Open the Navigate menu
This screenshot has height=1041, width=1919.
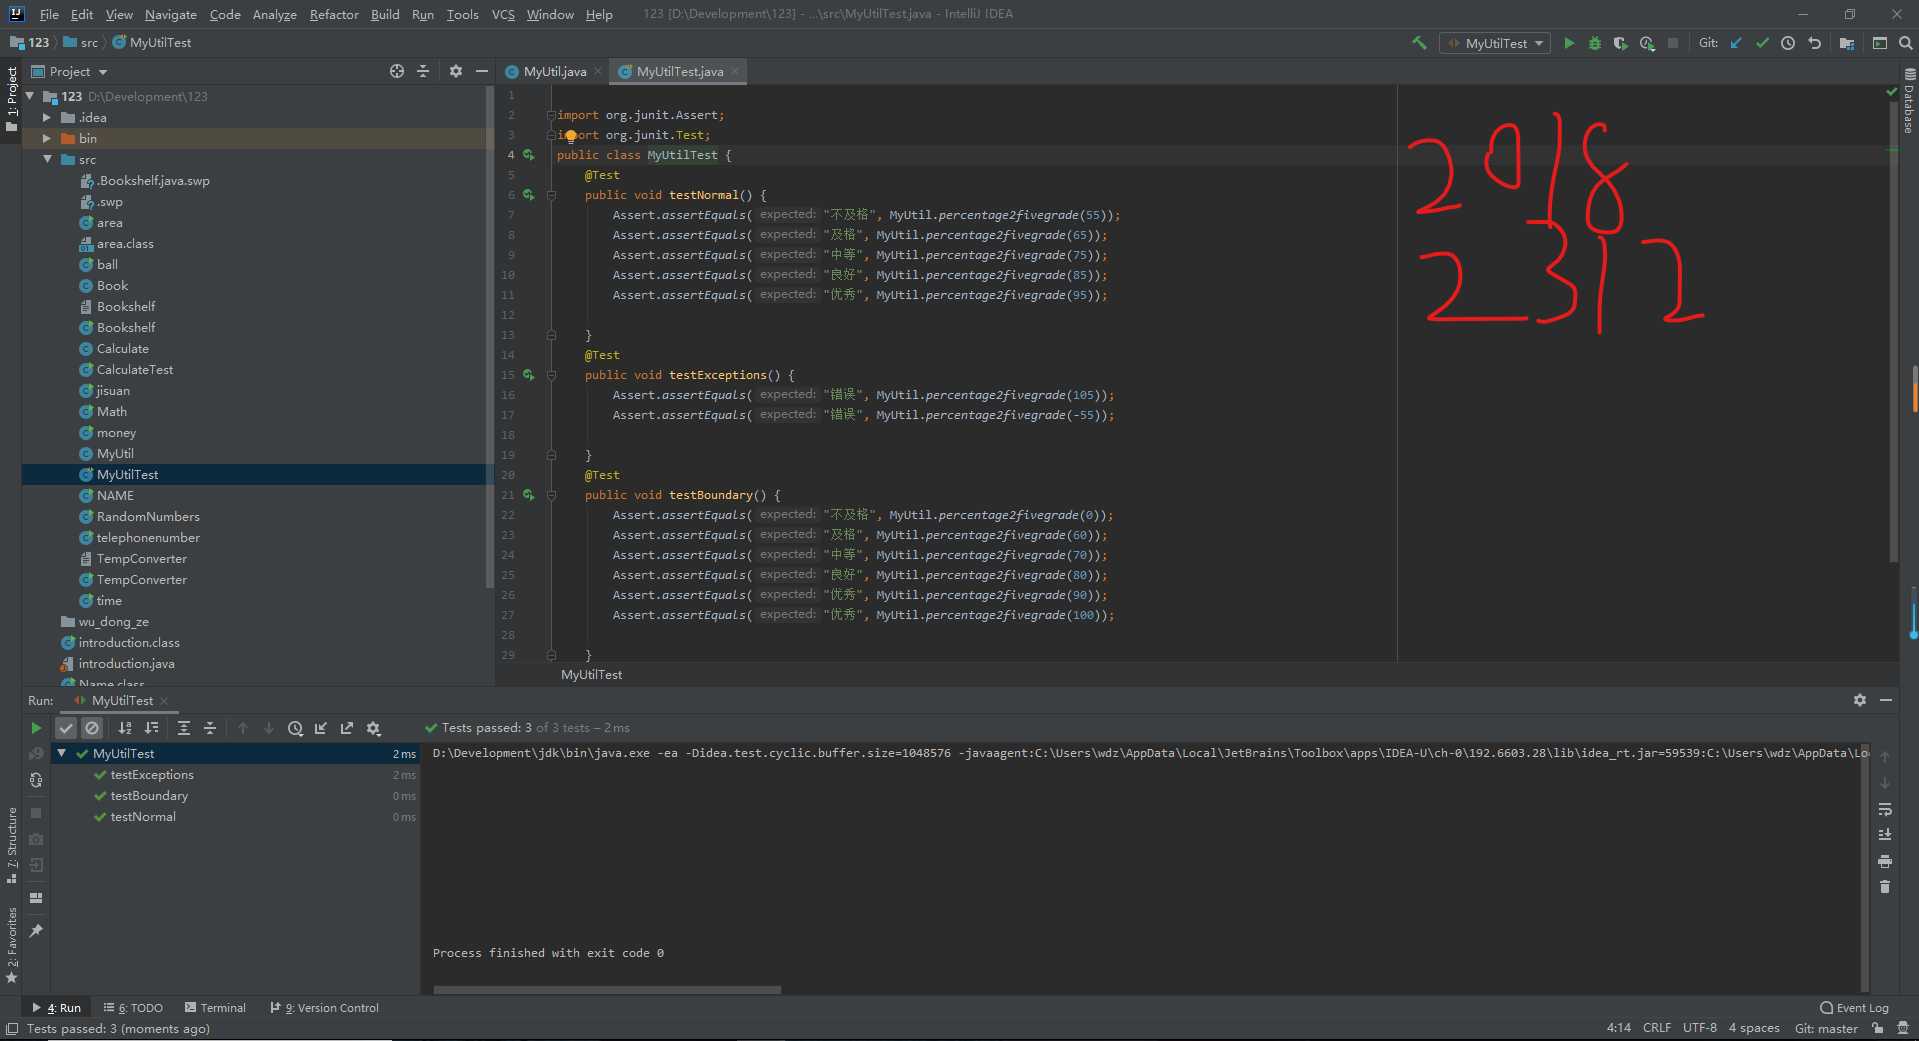(x=171, y=14)
